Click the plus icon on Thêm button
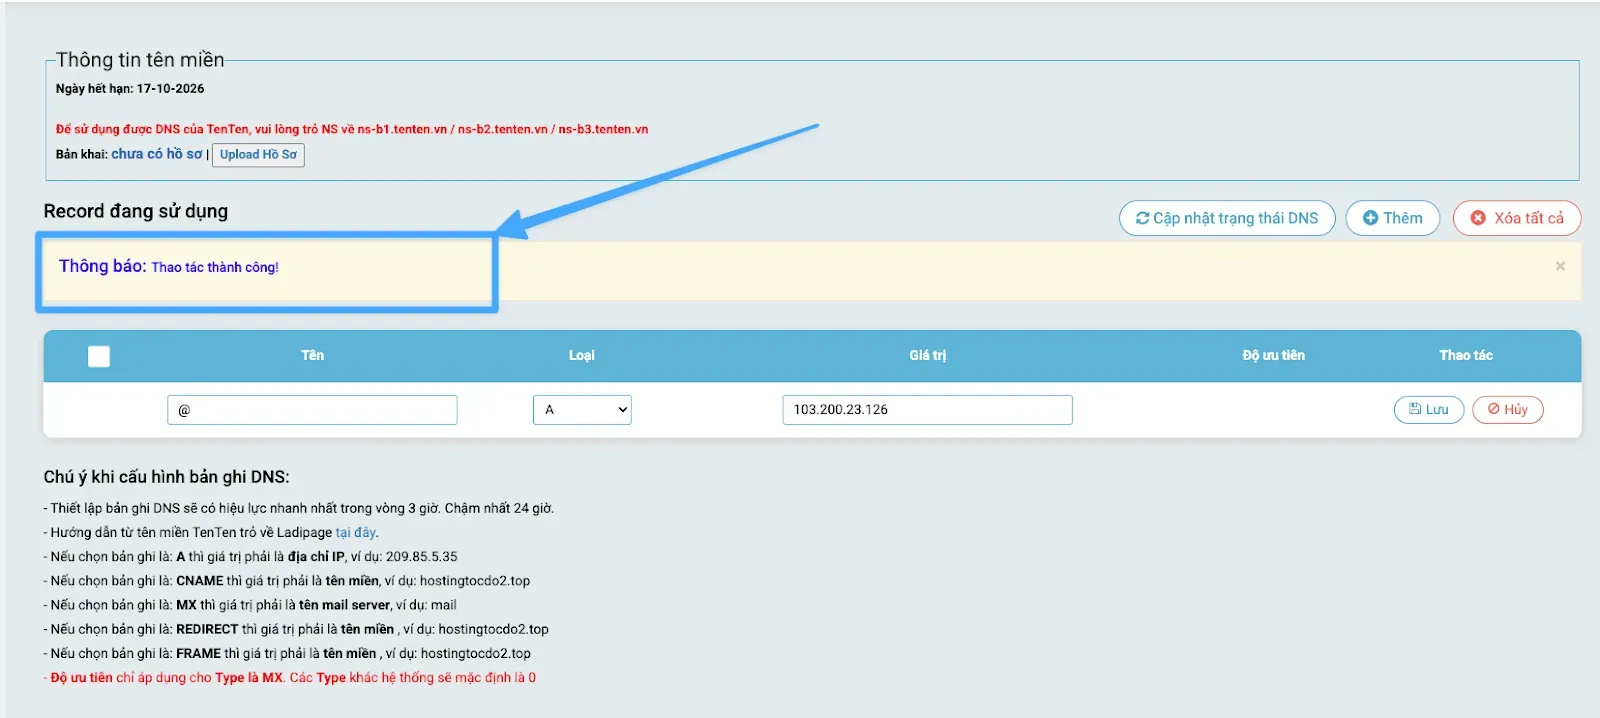 [x=1370, y=218]
